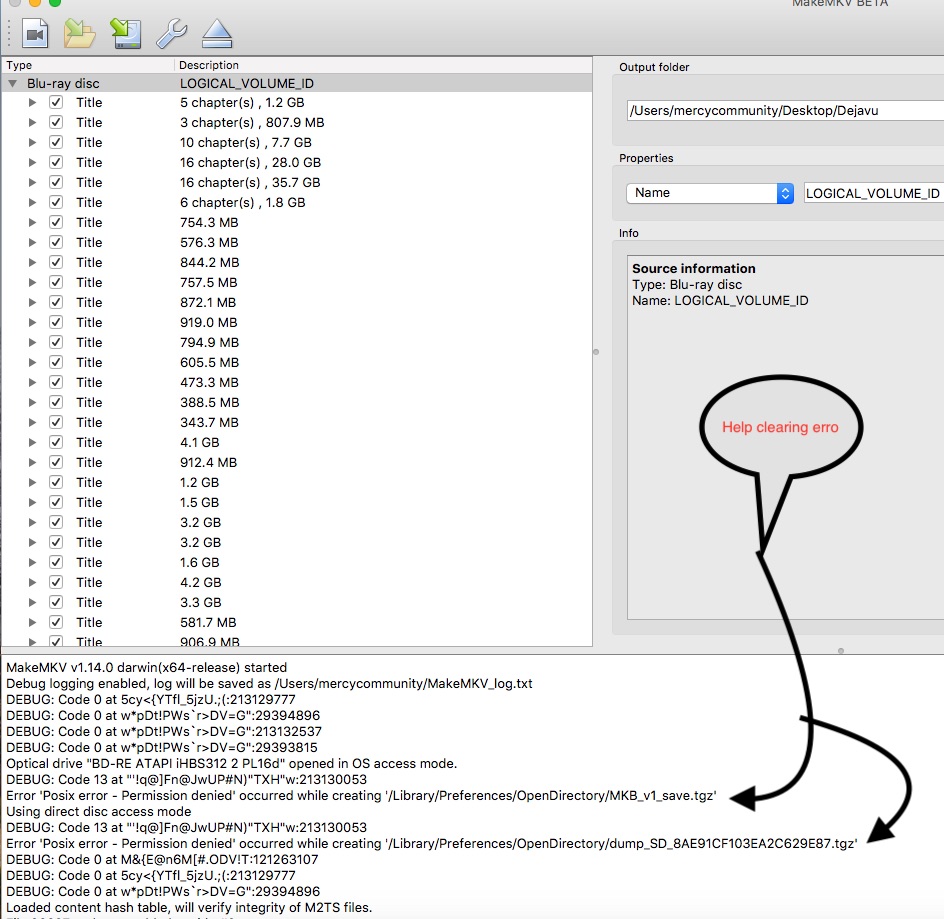Viewport: 944px width, 919px height.
Task: Expand the 388.5 MB title row
Action: (x=32, y=402)
